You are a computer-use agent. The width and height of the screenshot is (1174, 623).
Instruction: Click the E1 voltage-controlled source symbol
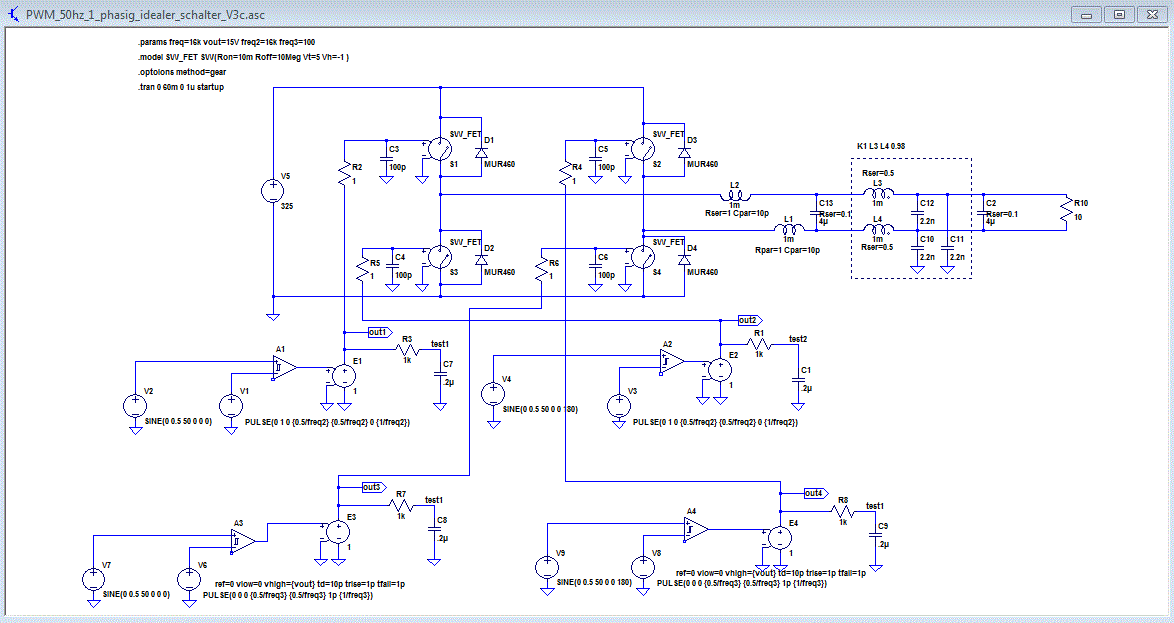344,376
